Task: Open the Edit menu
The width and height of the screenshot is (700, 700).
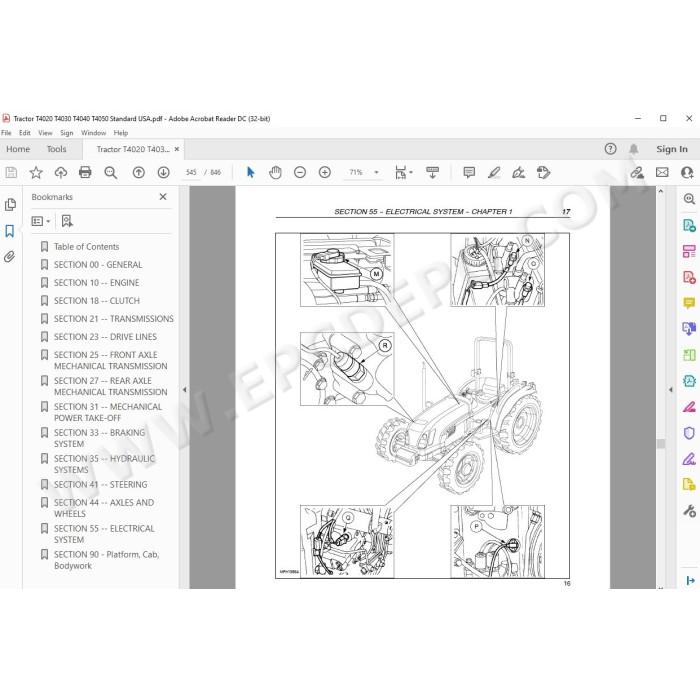Action: pyautogui.click(x=25, y=133)
